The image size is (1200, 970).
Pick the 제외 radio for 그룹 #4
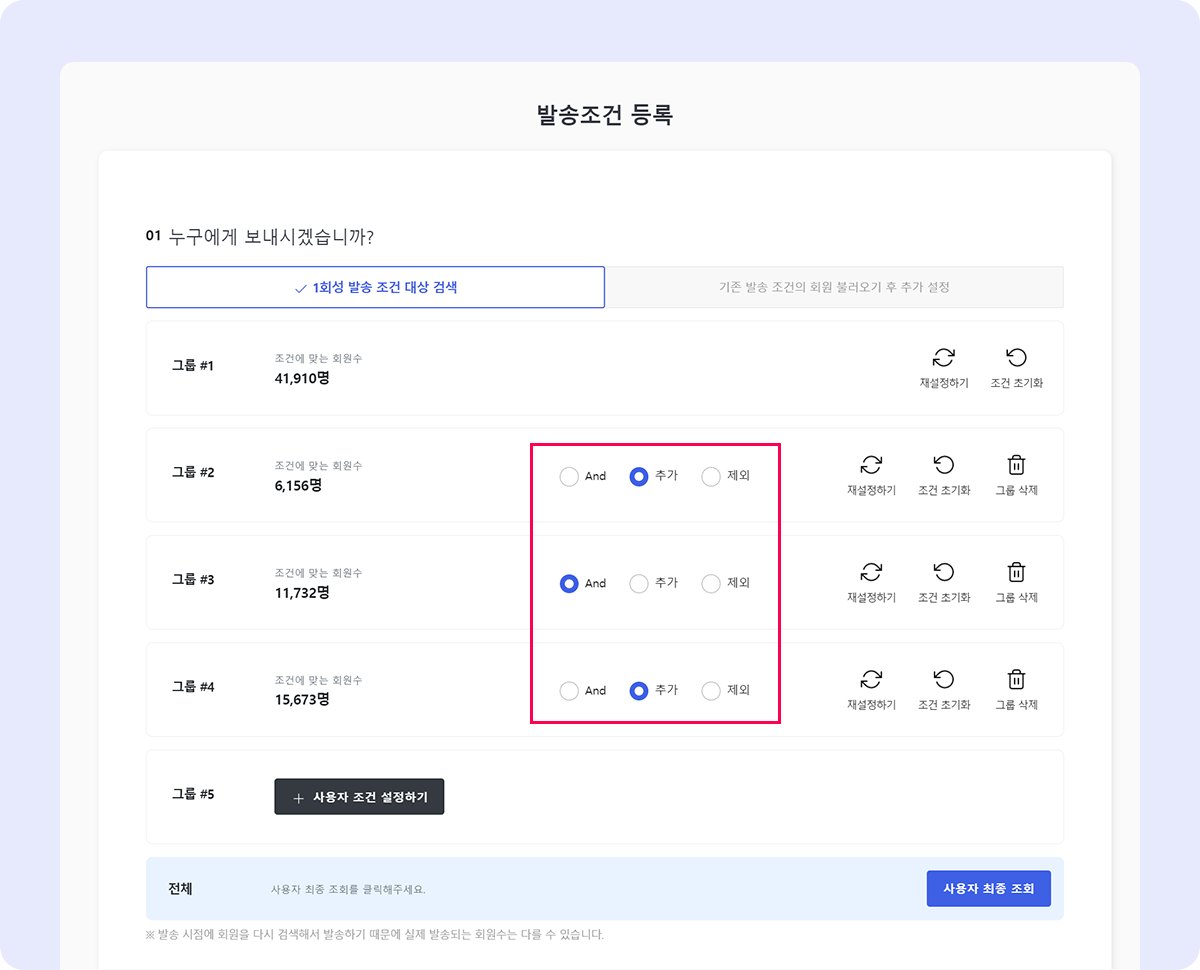coord(711,690)
